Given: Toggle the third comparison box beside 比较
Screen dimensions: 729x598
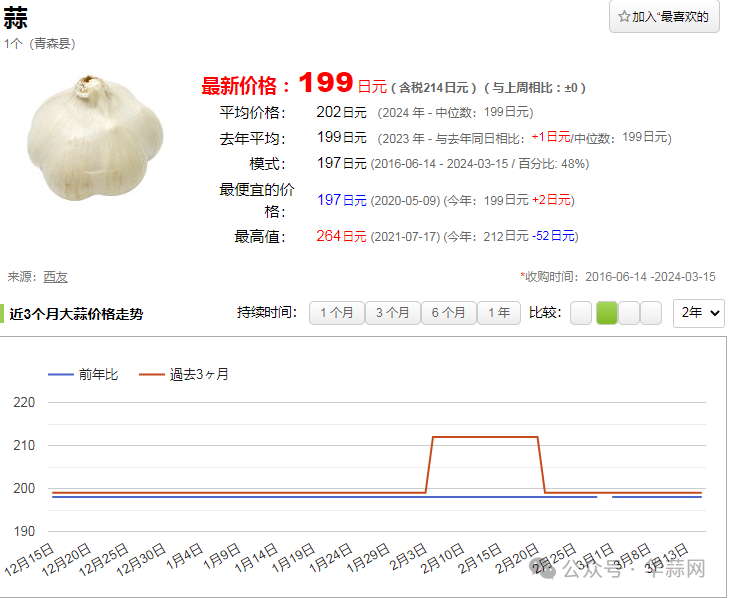Looking at the screenshot, I should [x=629, y=313].
